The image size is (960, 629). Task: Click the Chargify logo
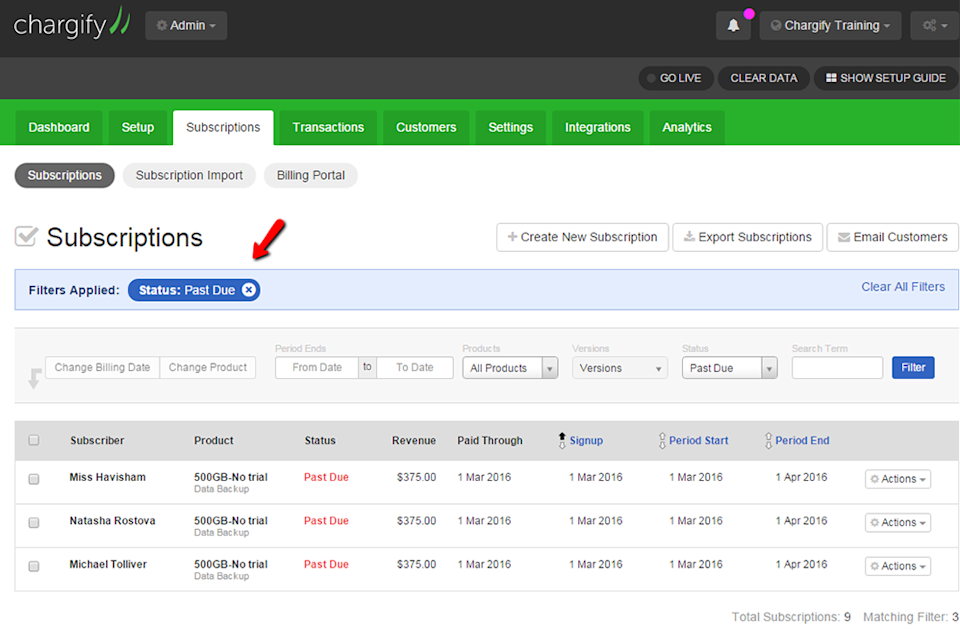(72, 23)
